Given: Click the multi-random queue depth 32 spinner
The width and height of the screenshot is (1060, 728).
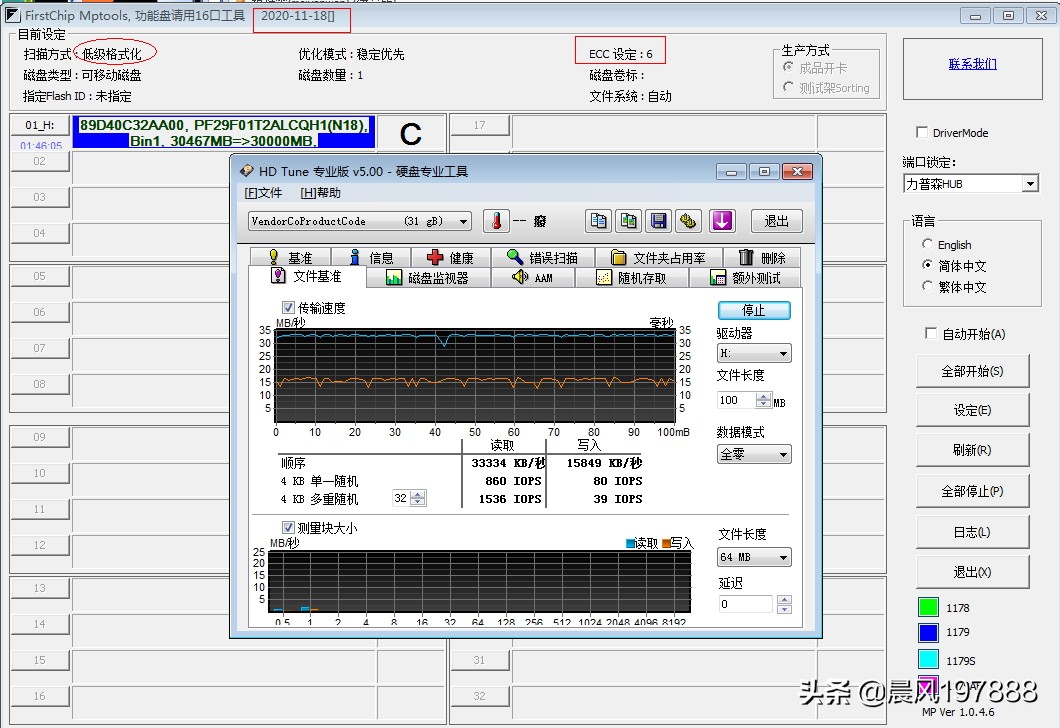Looking at the screenshot, I should click(418, 498).
